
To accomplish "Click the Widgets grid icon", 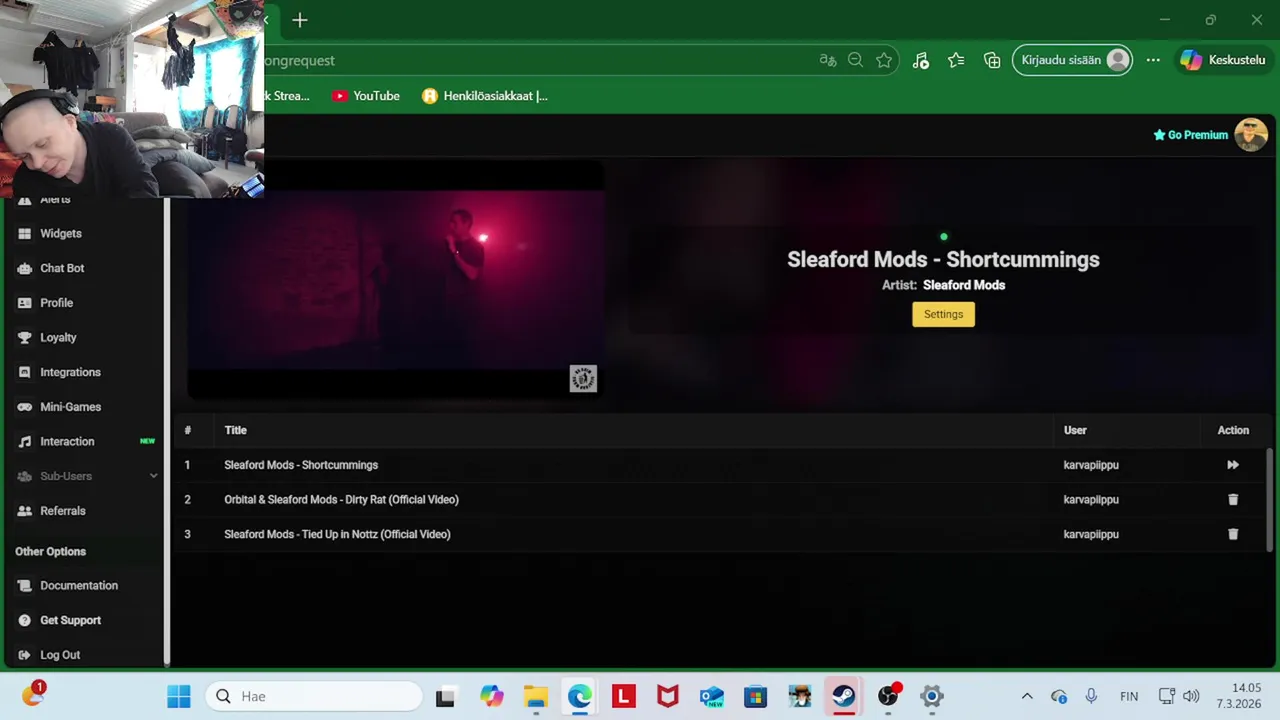I will pyautogui.click(x=25, y=233).
